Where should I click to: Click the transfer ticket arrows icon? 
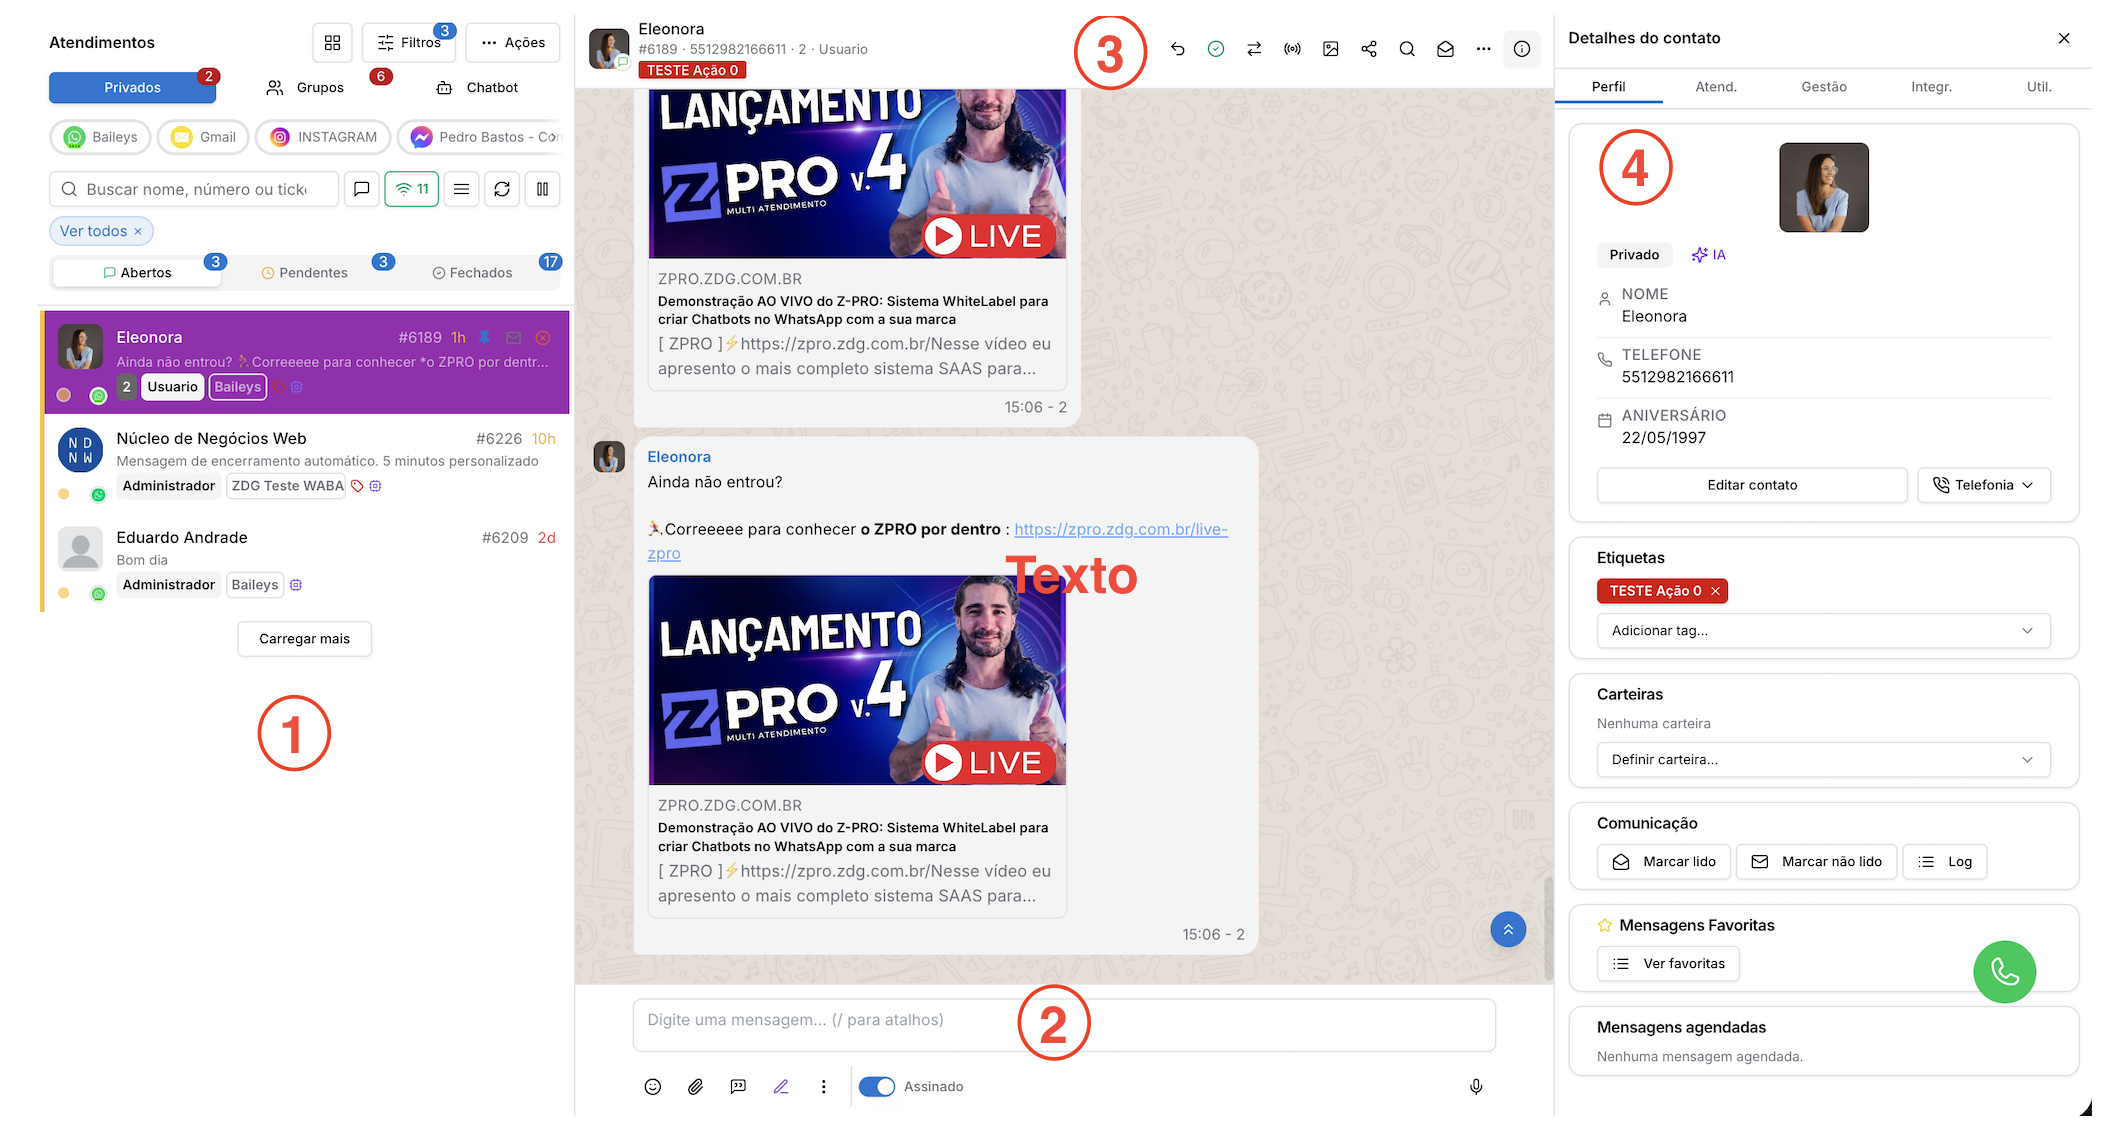tap(1254, 49)
